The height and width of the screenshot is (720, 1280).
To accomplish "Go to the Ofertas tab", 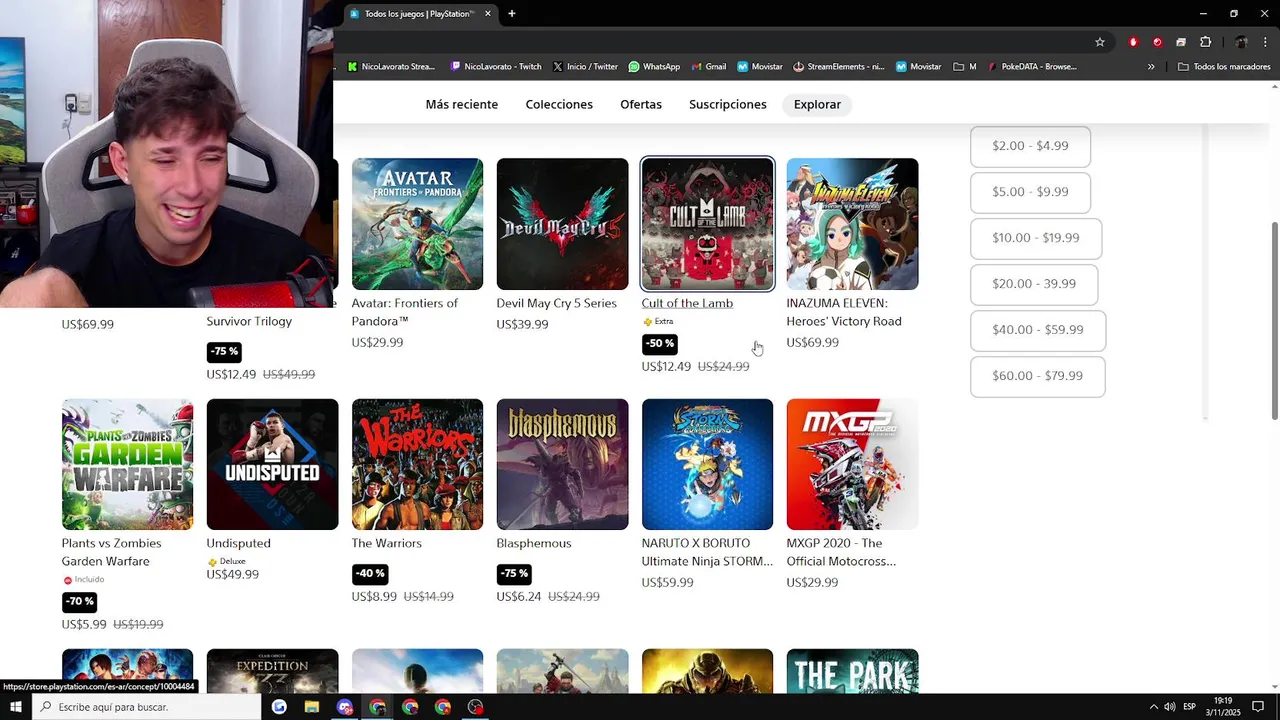I will tap(641, 105).
